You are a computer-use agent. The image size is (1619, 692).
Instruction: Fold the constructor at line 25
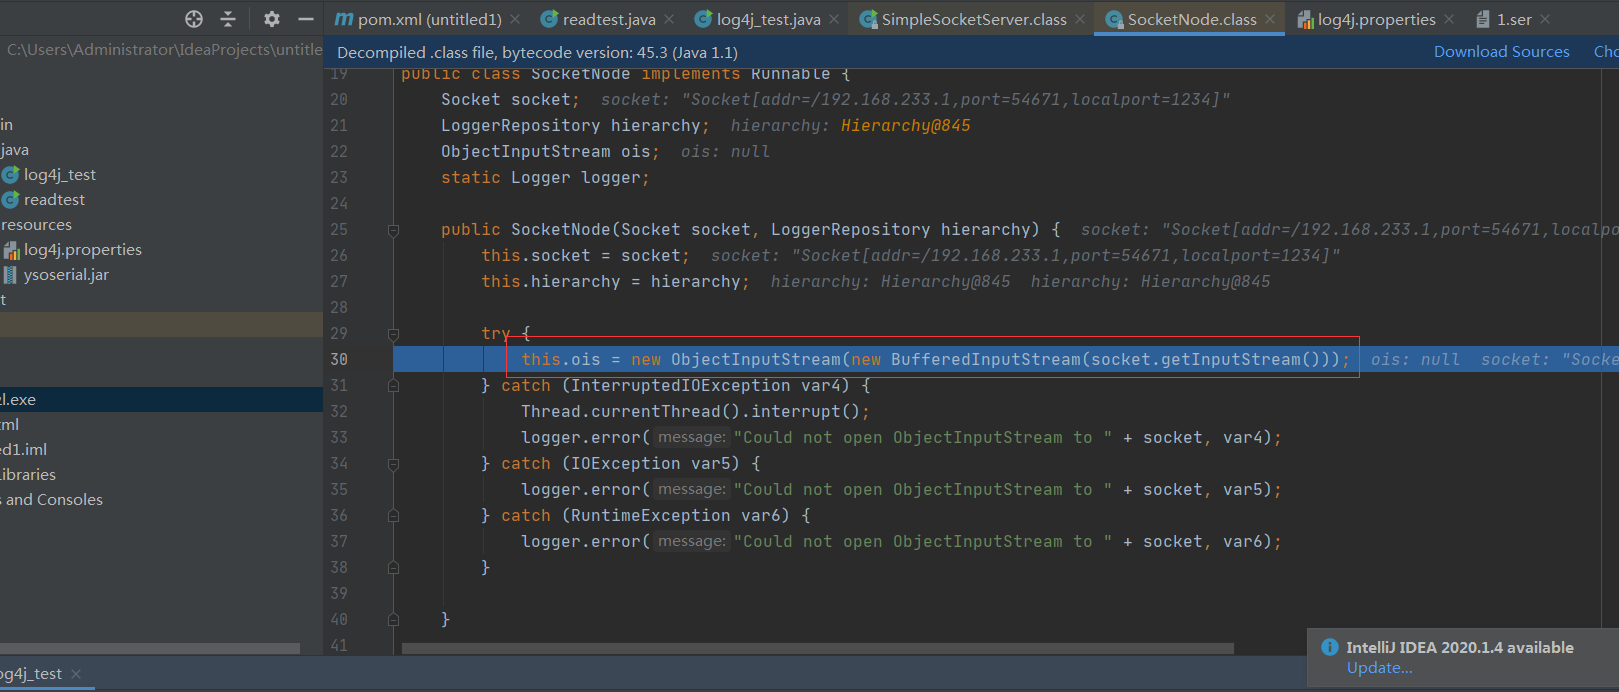click(393, 230)
